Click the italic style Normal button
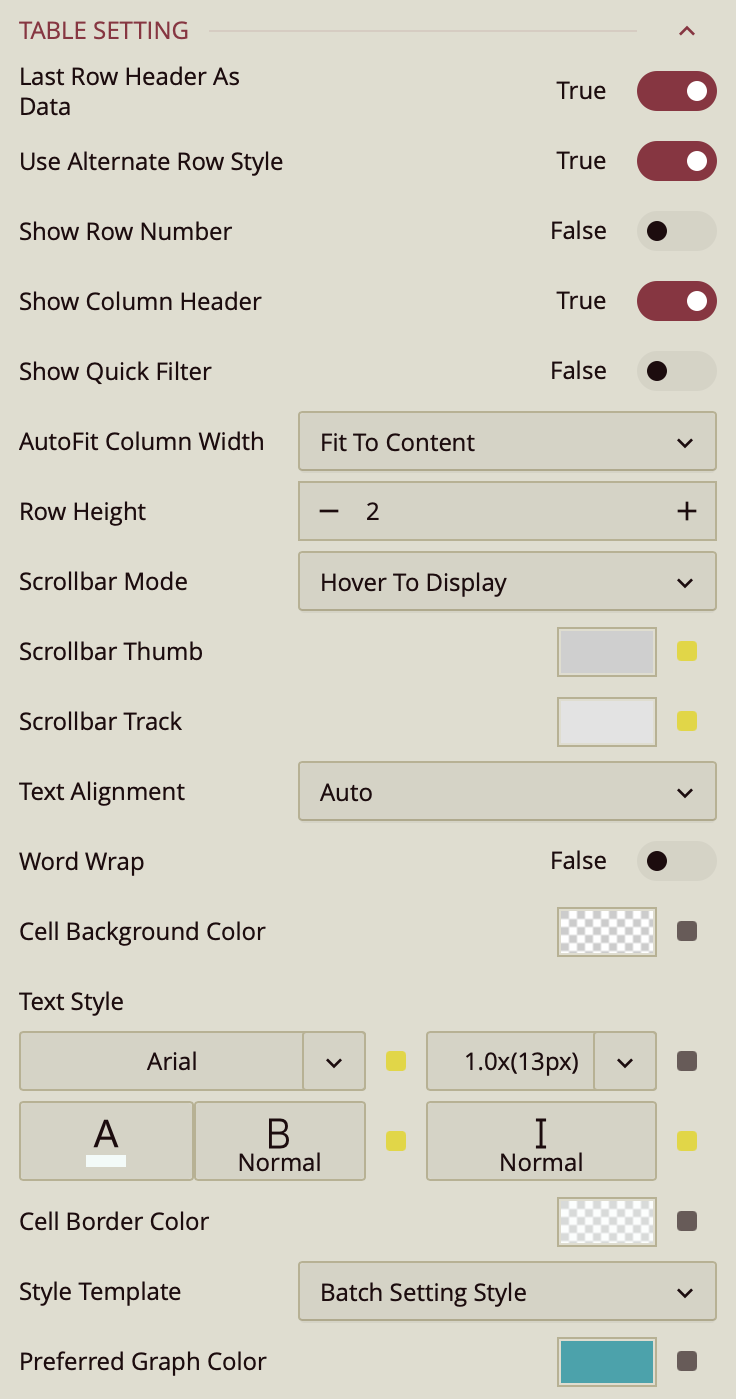 tap(541, 1141)
